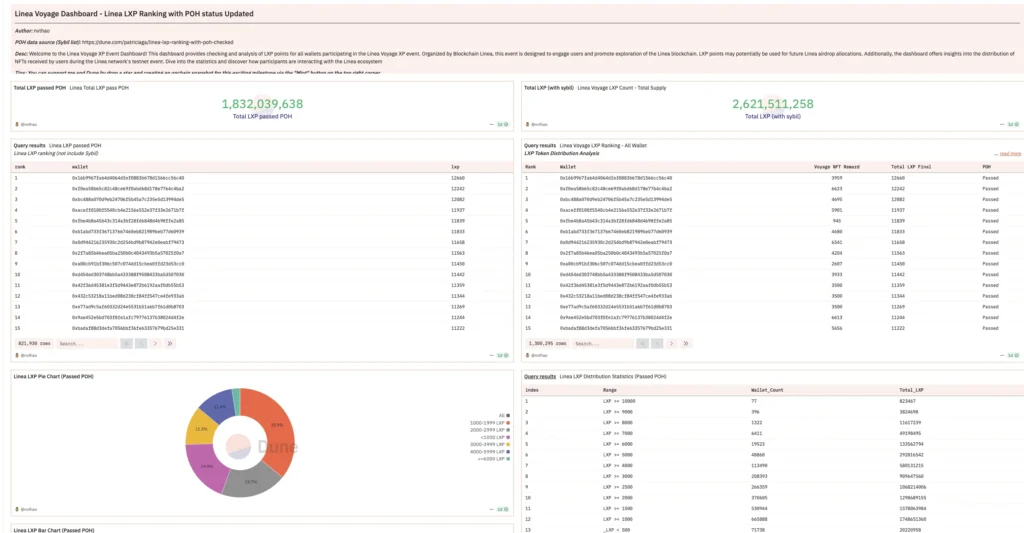Jump to last page in All Wallet ranking table
The height and width of the screenshot is (533, 1024).
point(686,344)
